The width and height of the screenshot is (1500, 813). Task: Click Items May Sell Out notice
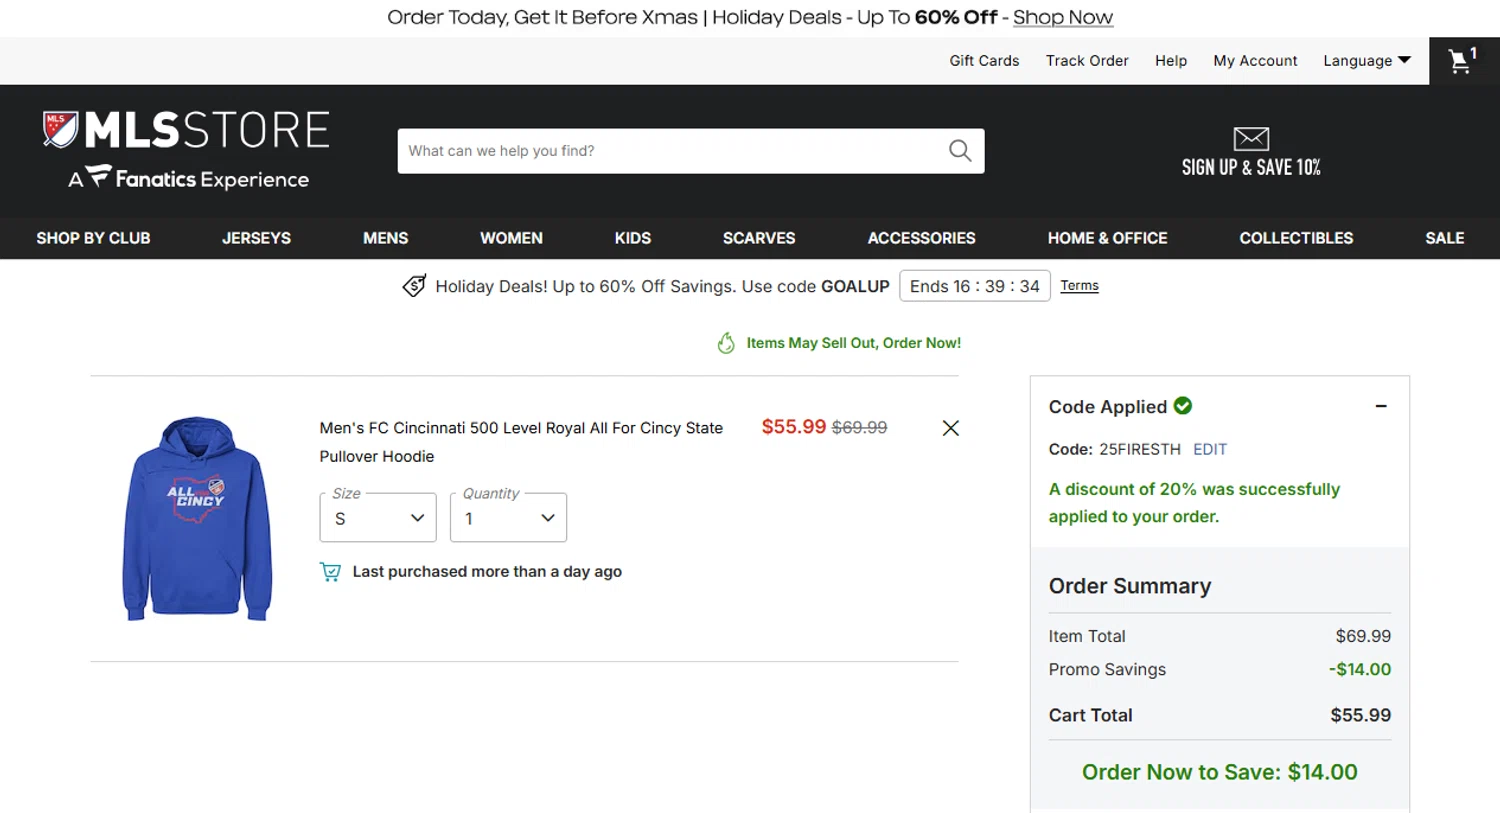point(854,343)
